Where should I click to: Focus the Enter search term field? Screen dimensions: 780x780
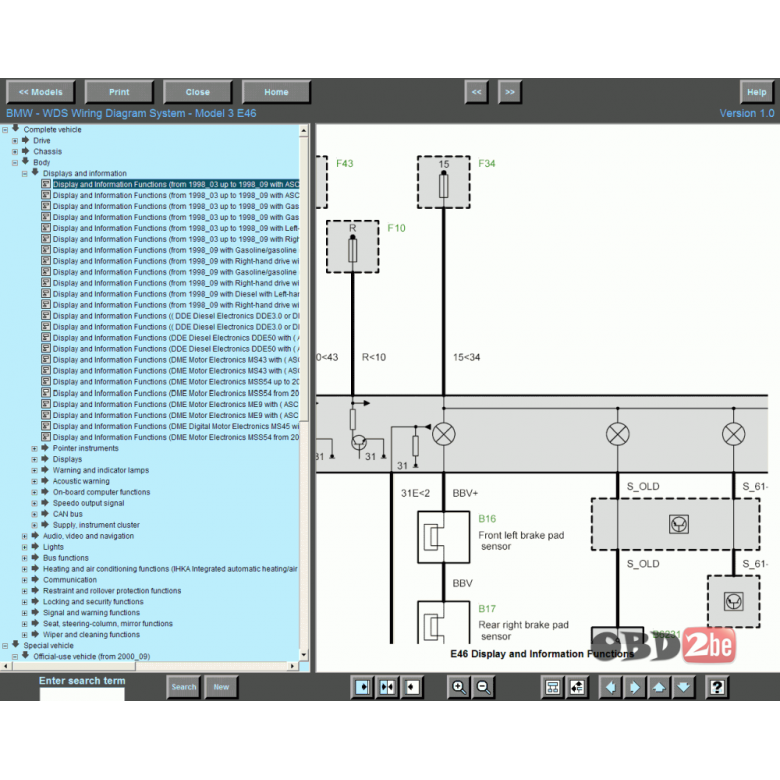(82, 694)
